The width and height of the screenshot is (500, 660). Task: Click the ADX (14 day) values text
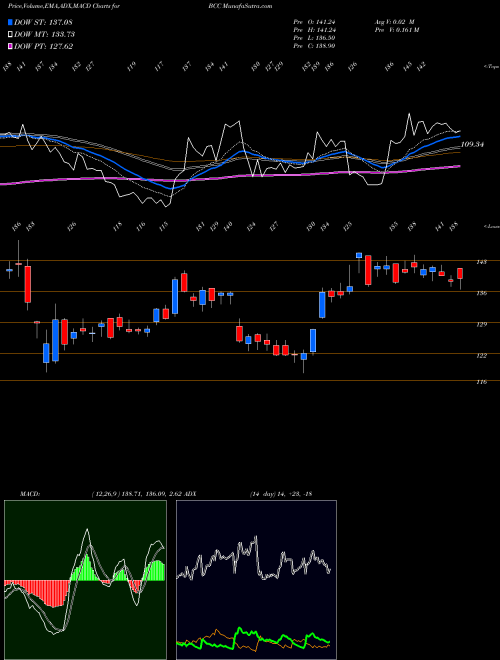(x=280, y=493)
